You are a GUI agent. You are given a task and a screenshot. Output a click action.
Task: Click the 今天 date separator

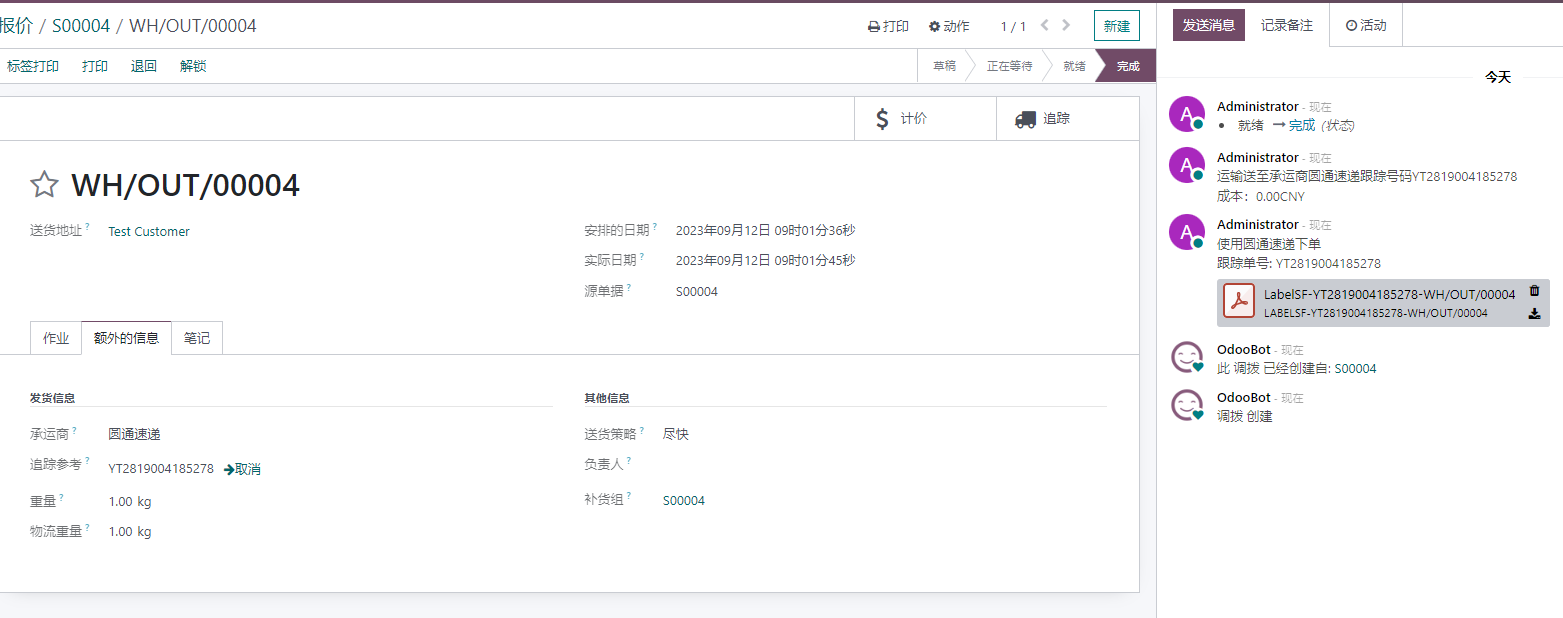1497,77
